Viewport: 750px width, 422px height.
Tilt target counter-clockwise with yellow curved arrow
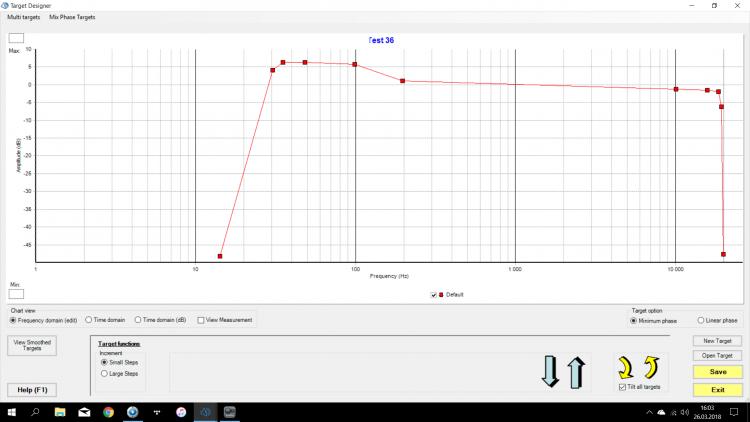(x=651, y=367)
